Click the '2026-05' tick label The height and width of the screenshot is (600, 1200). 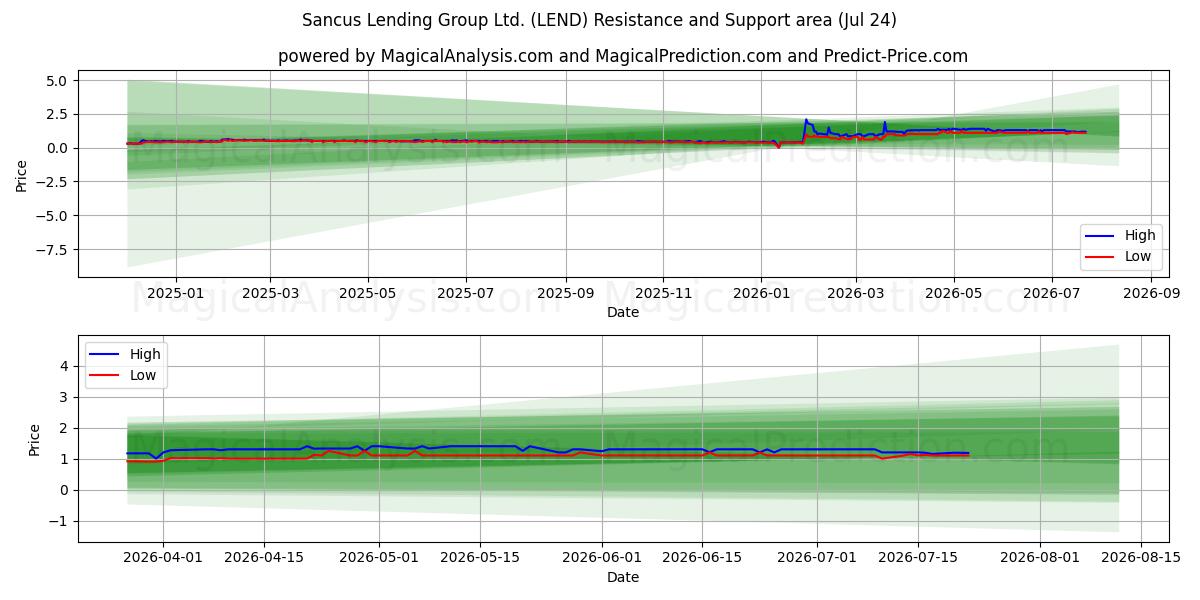coord(954,293)
